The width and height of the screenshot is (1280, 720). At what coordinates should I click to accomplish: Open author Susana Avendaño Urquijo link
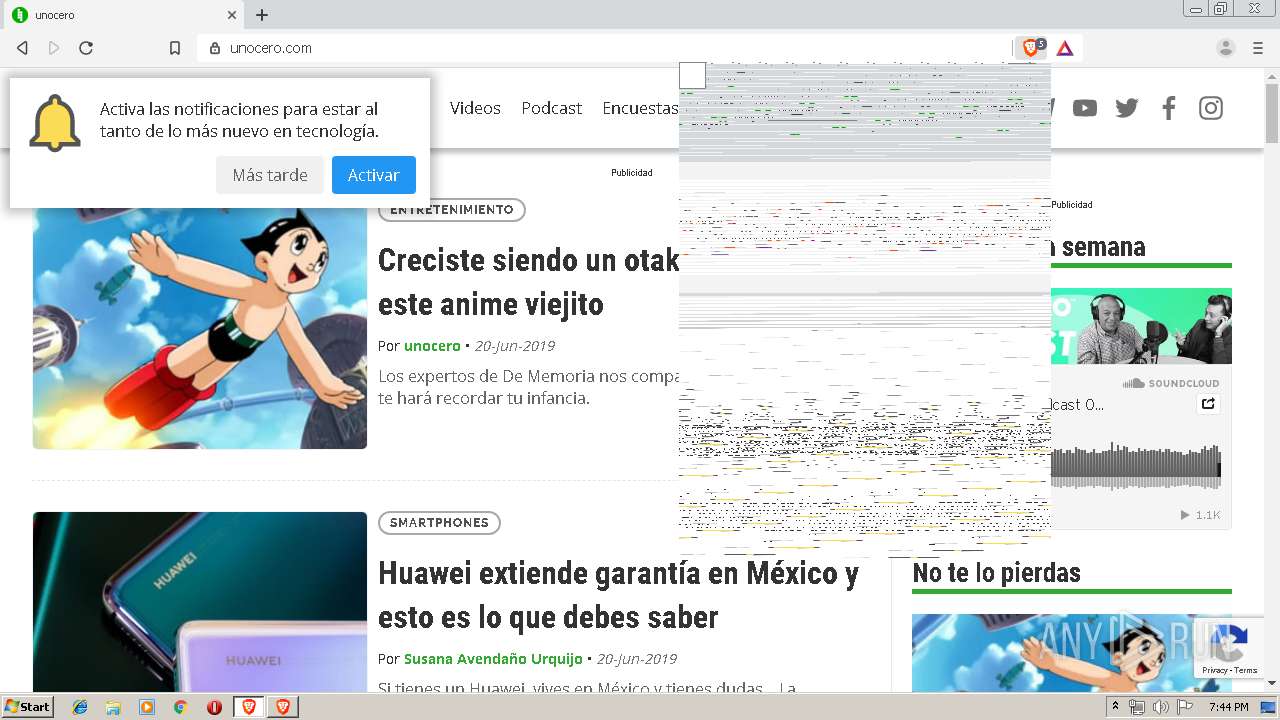tap(493, 659)
